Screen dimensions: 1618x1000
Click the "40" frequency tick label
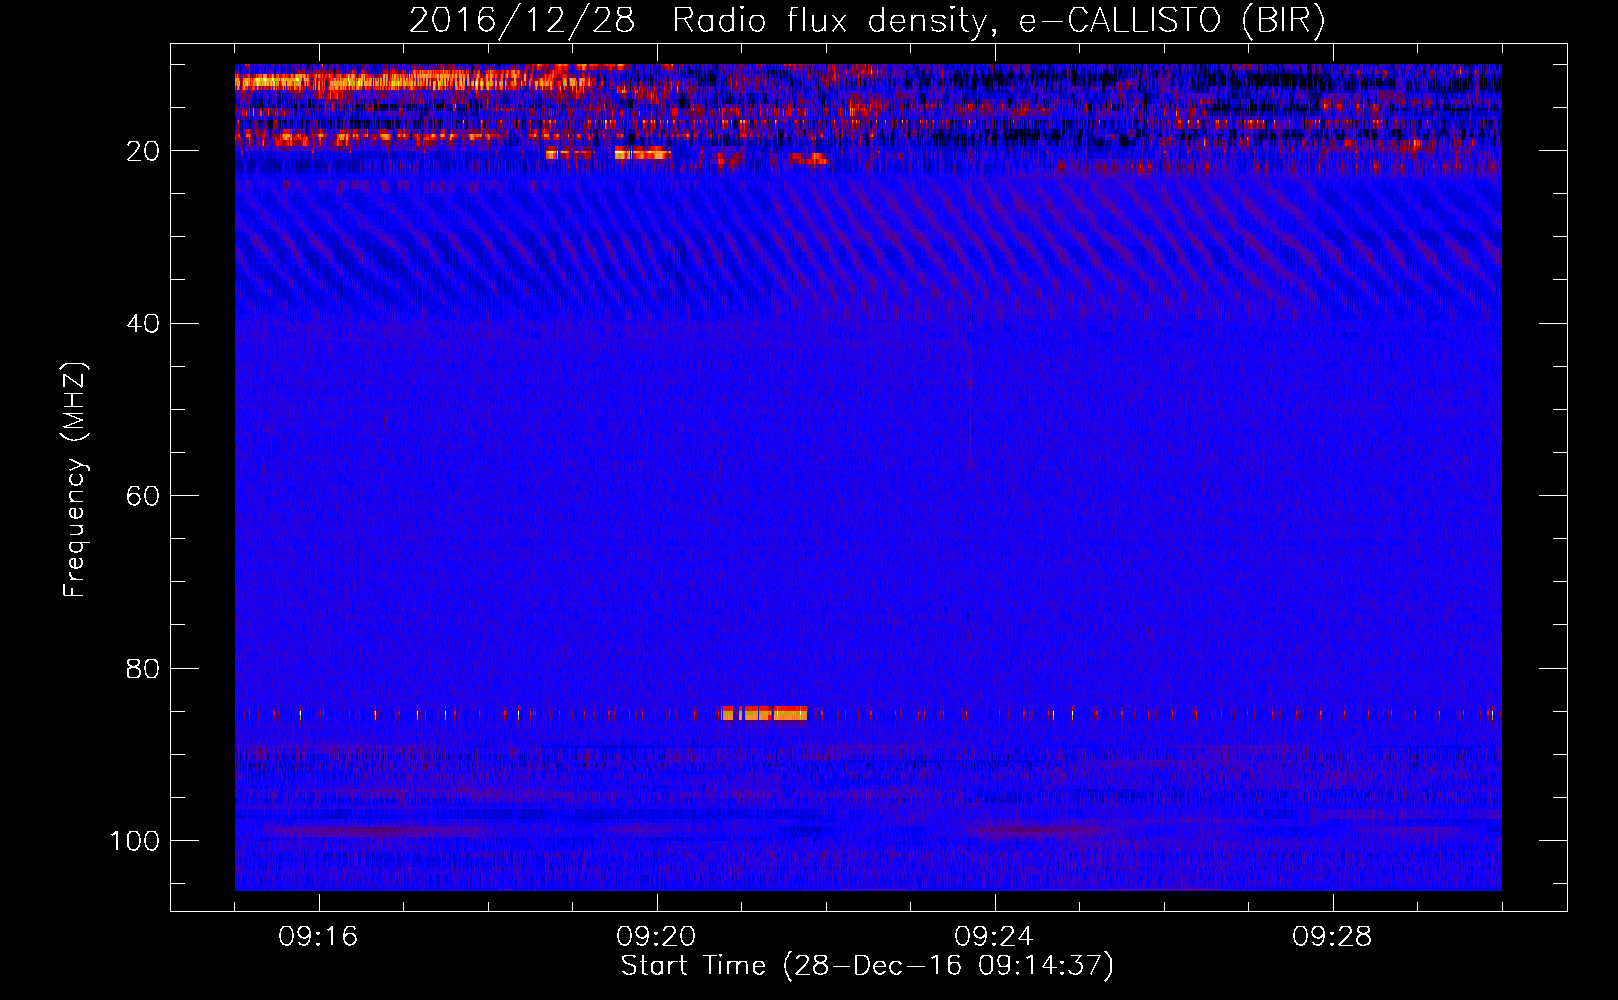pos(144,324)
